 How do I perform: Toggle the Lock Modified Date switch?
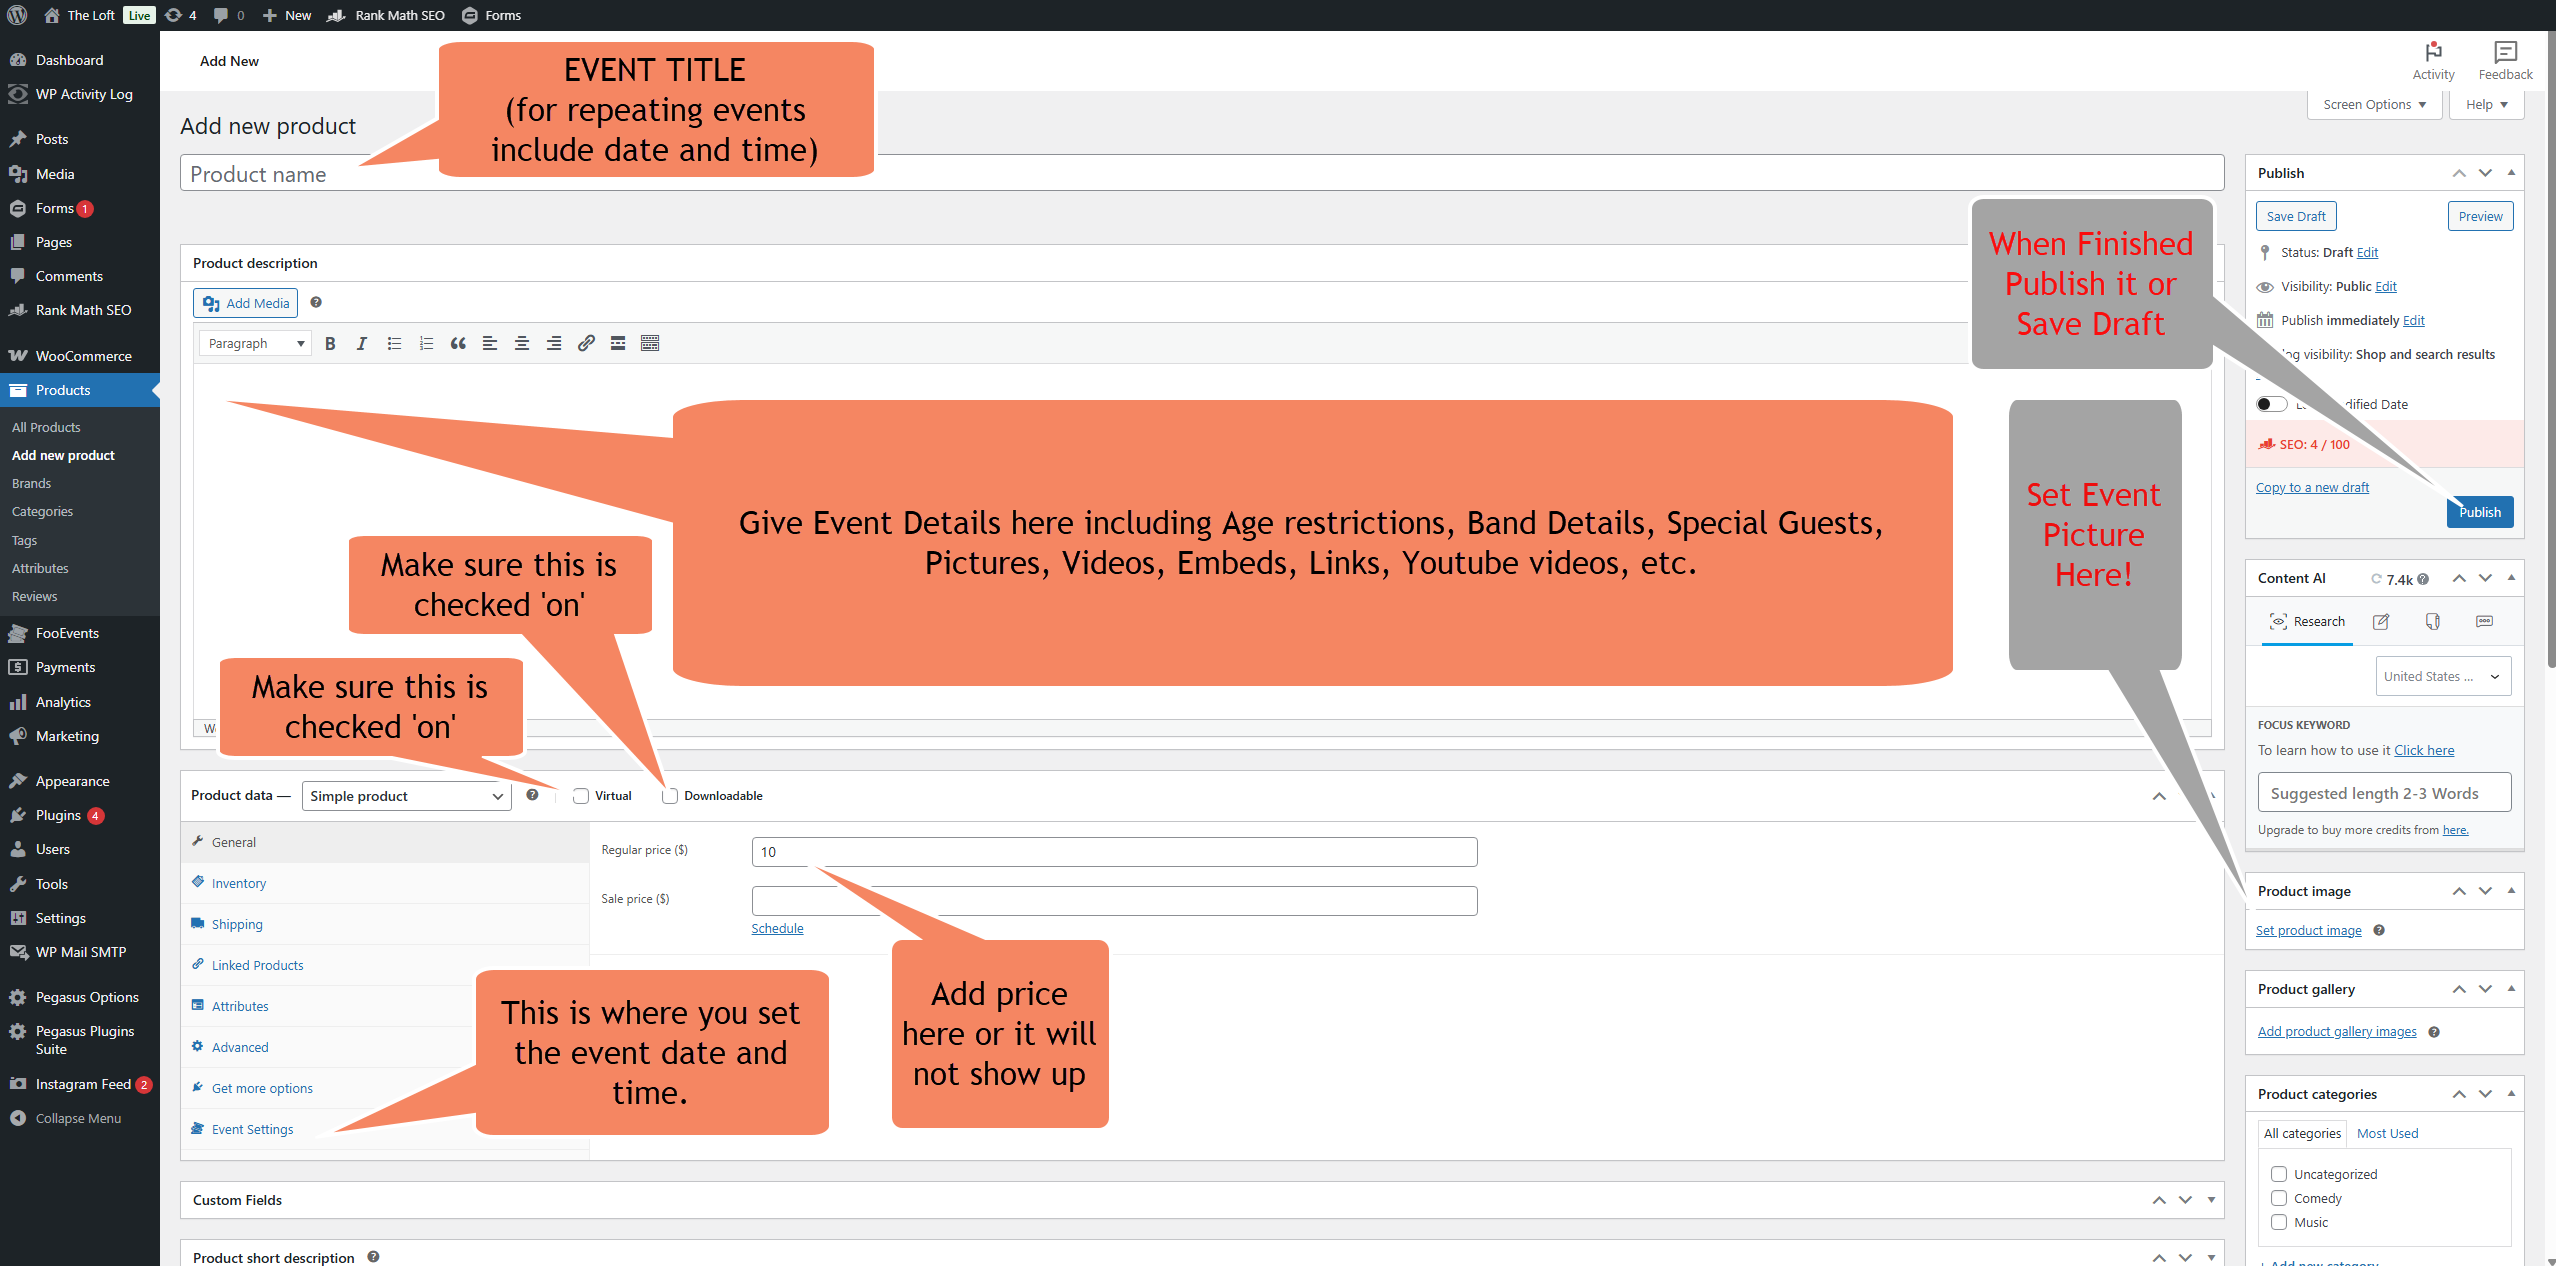(2271, 404)
